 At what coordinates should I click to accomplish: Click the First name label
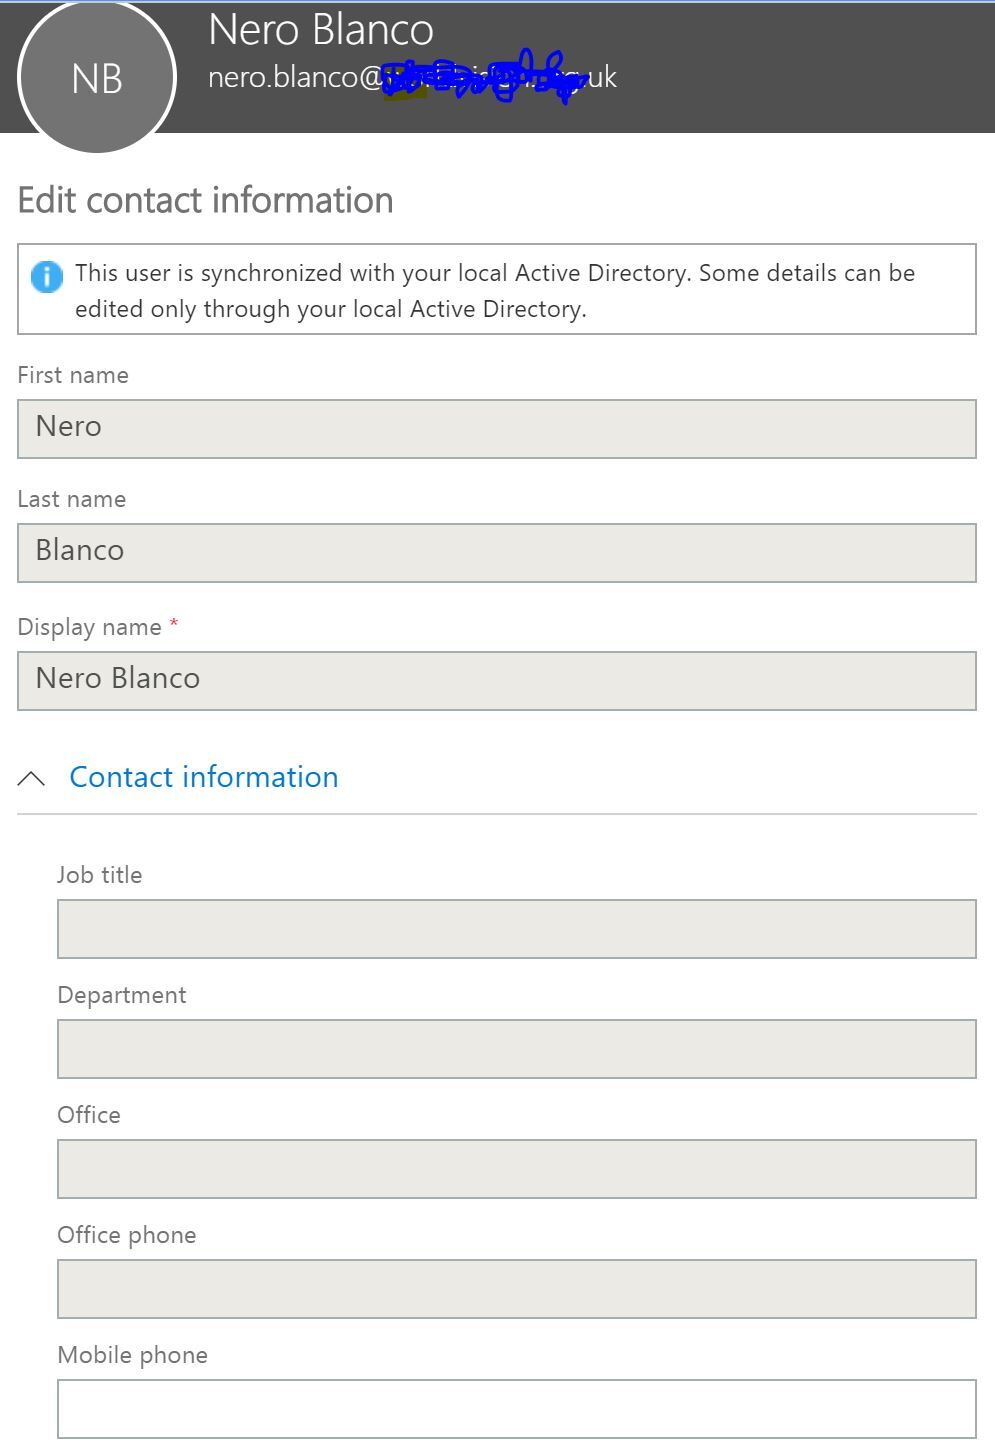[x=73, y=375]
